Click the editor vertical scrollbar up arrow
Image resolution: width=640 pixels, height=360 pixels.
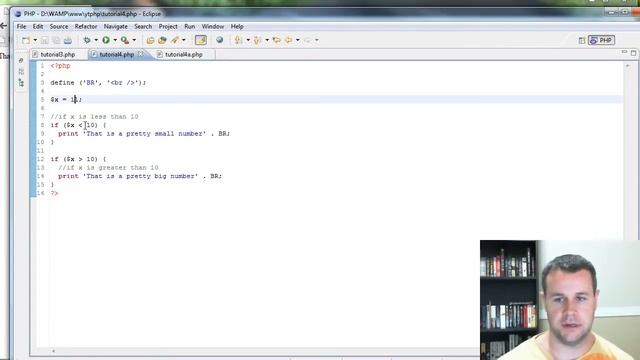628,66
